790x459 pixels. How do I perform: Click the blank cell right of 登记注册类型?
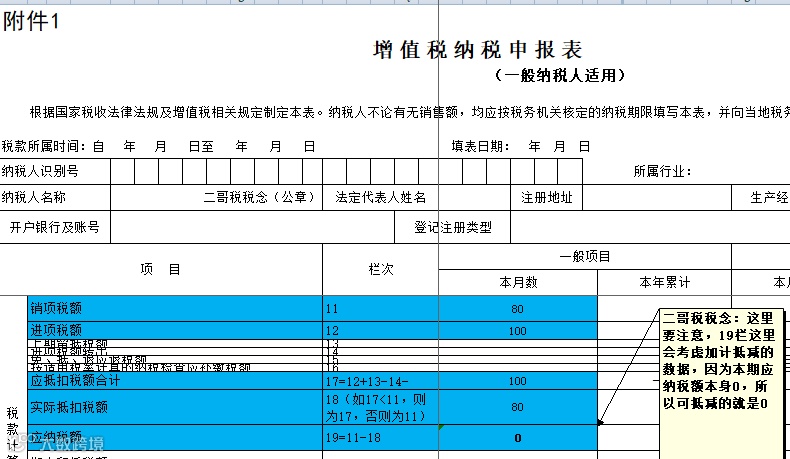650,227
